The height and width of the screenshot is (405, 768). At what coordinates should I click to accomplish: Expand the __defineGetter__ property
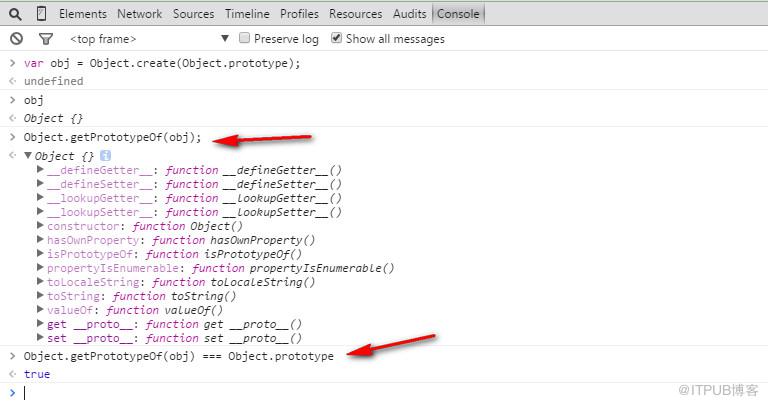(x=41, y=169)
